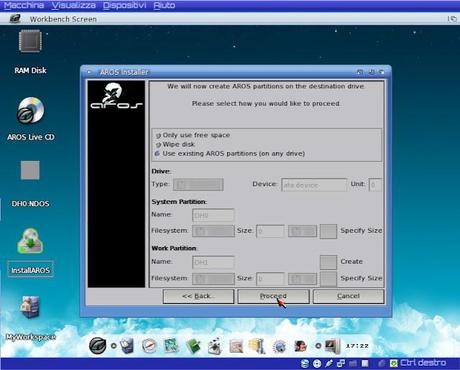The height and width of the screenshot is (370, 460).
Task: Launch the compass browser dock icon
Action: (x=149, y=346)
